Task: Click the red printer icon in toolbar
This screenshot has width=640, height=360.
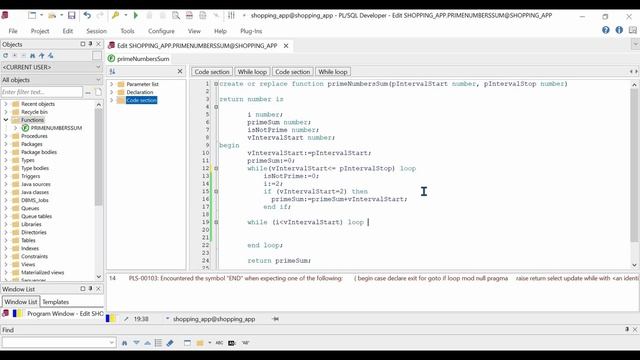Action: click(189, 16)
